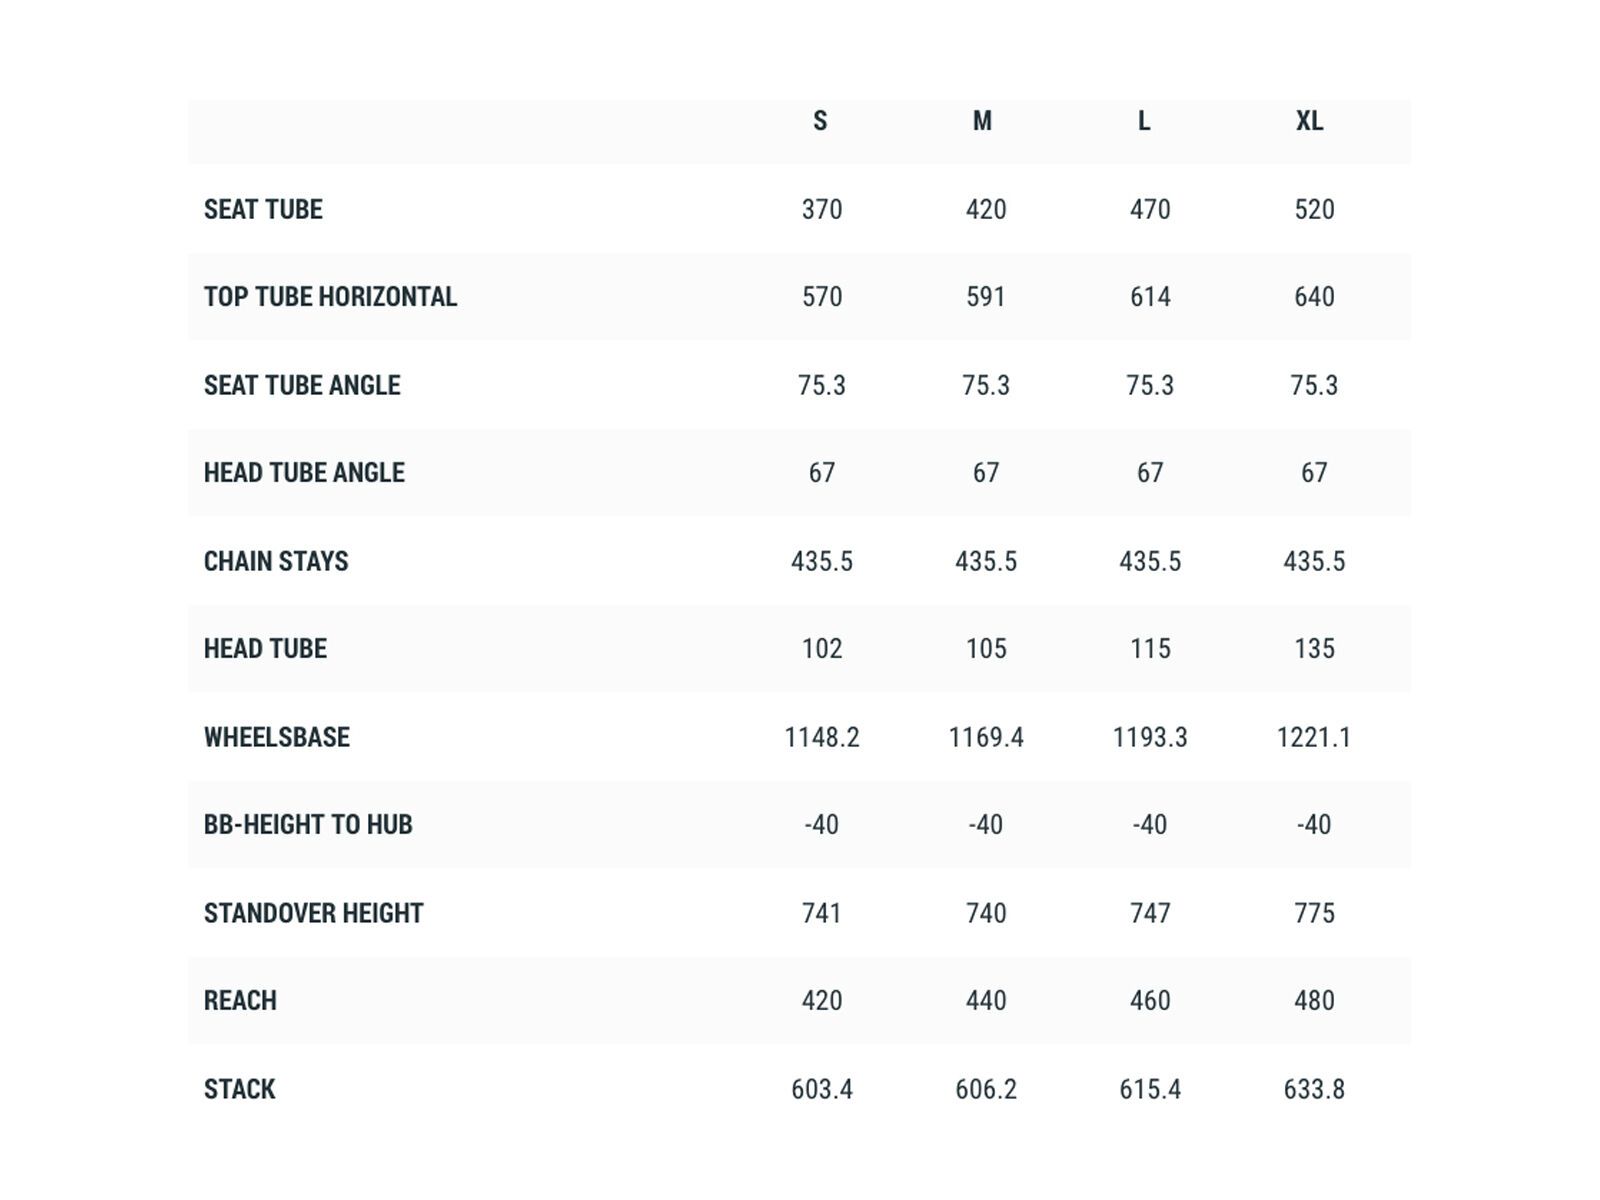Select the REACH row label
Viewport: 1600px width, 1200px height.
click(x=240, y=1001)
